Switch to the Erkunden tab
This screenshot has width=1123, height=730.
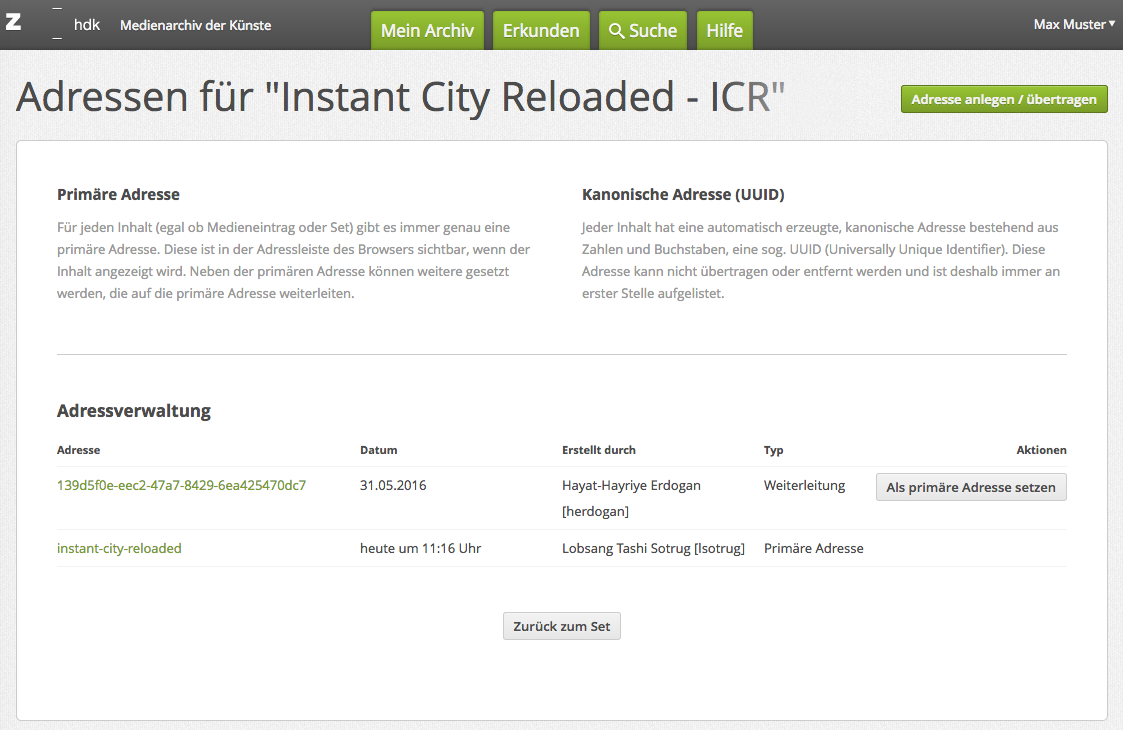coord(541,31)
